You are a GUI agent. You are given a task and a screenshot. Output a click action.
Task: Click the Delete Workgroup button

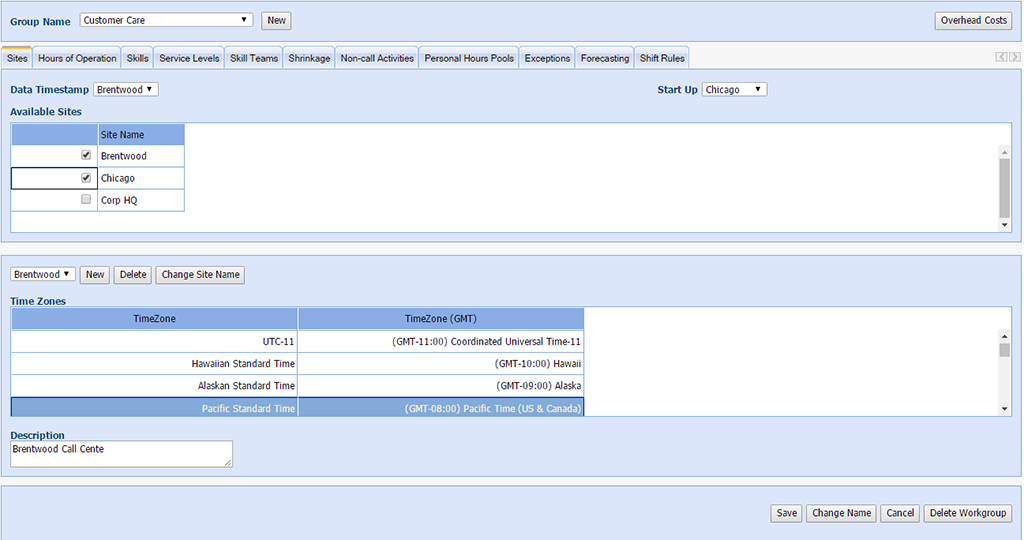[968, 513]
